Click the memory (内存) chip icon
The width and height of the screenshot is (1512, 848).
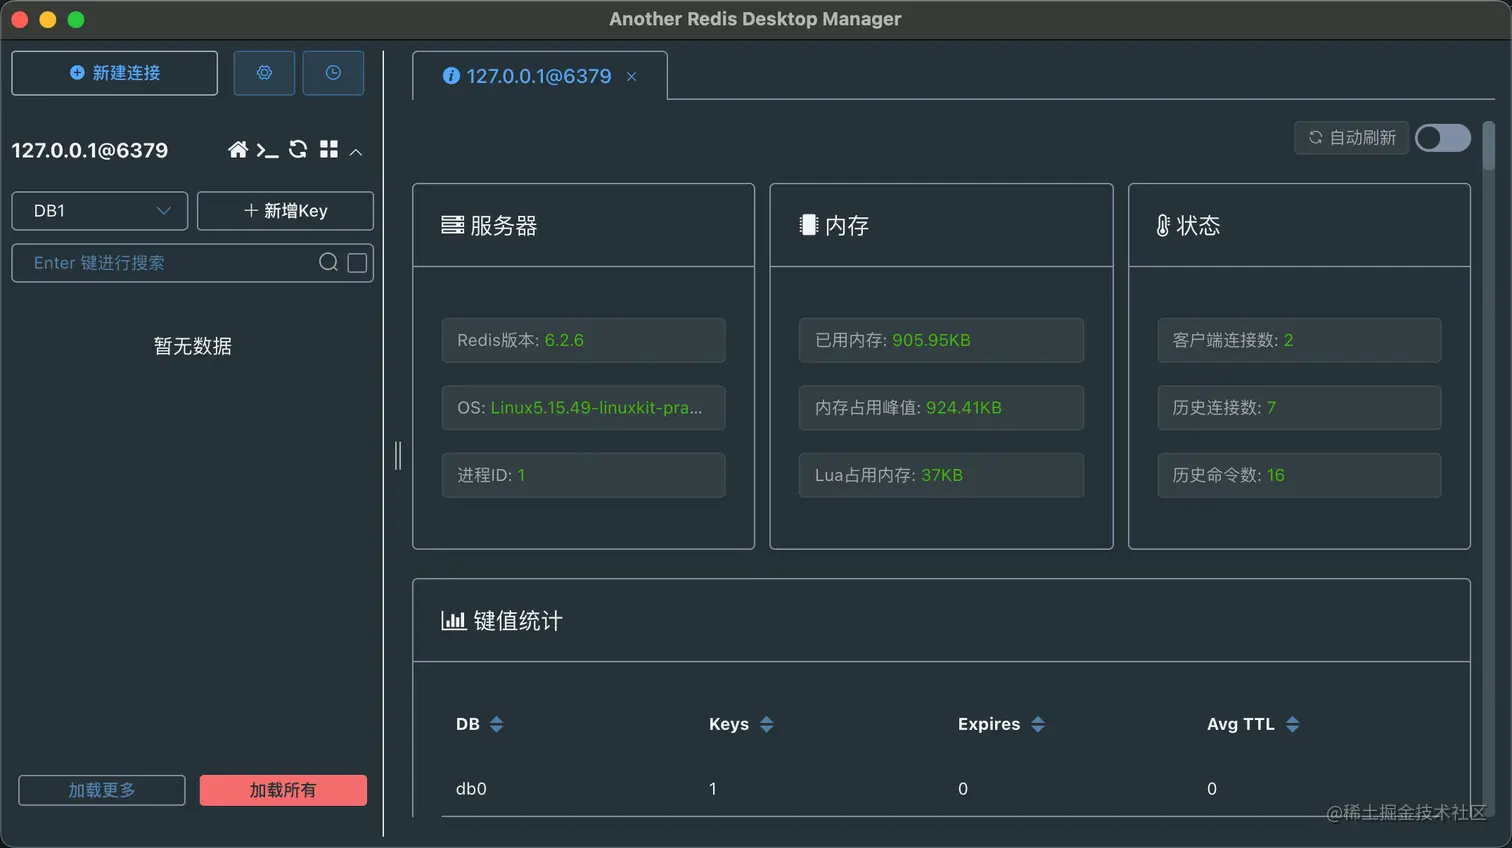808,225
